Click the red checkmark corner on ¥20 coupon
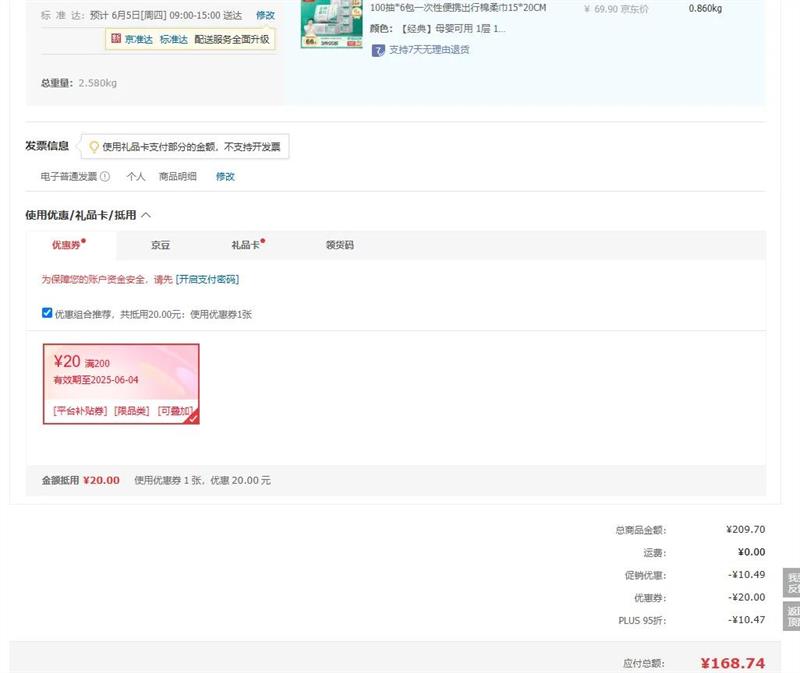This screenshot has height=673, width=800. point(192,417)
